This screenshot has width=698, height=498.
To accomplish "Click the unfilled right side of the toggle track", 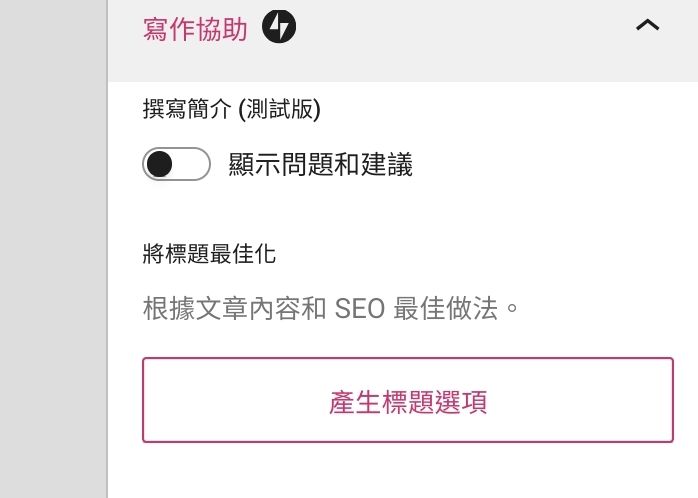I will (194, 164).
